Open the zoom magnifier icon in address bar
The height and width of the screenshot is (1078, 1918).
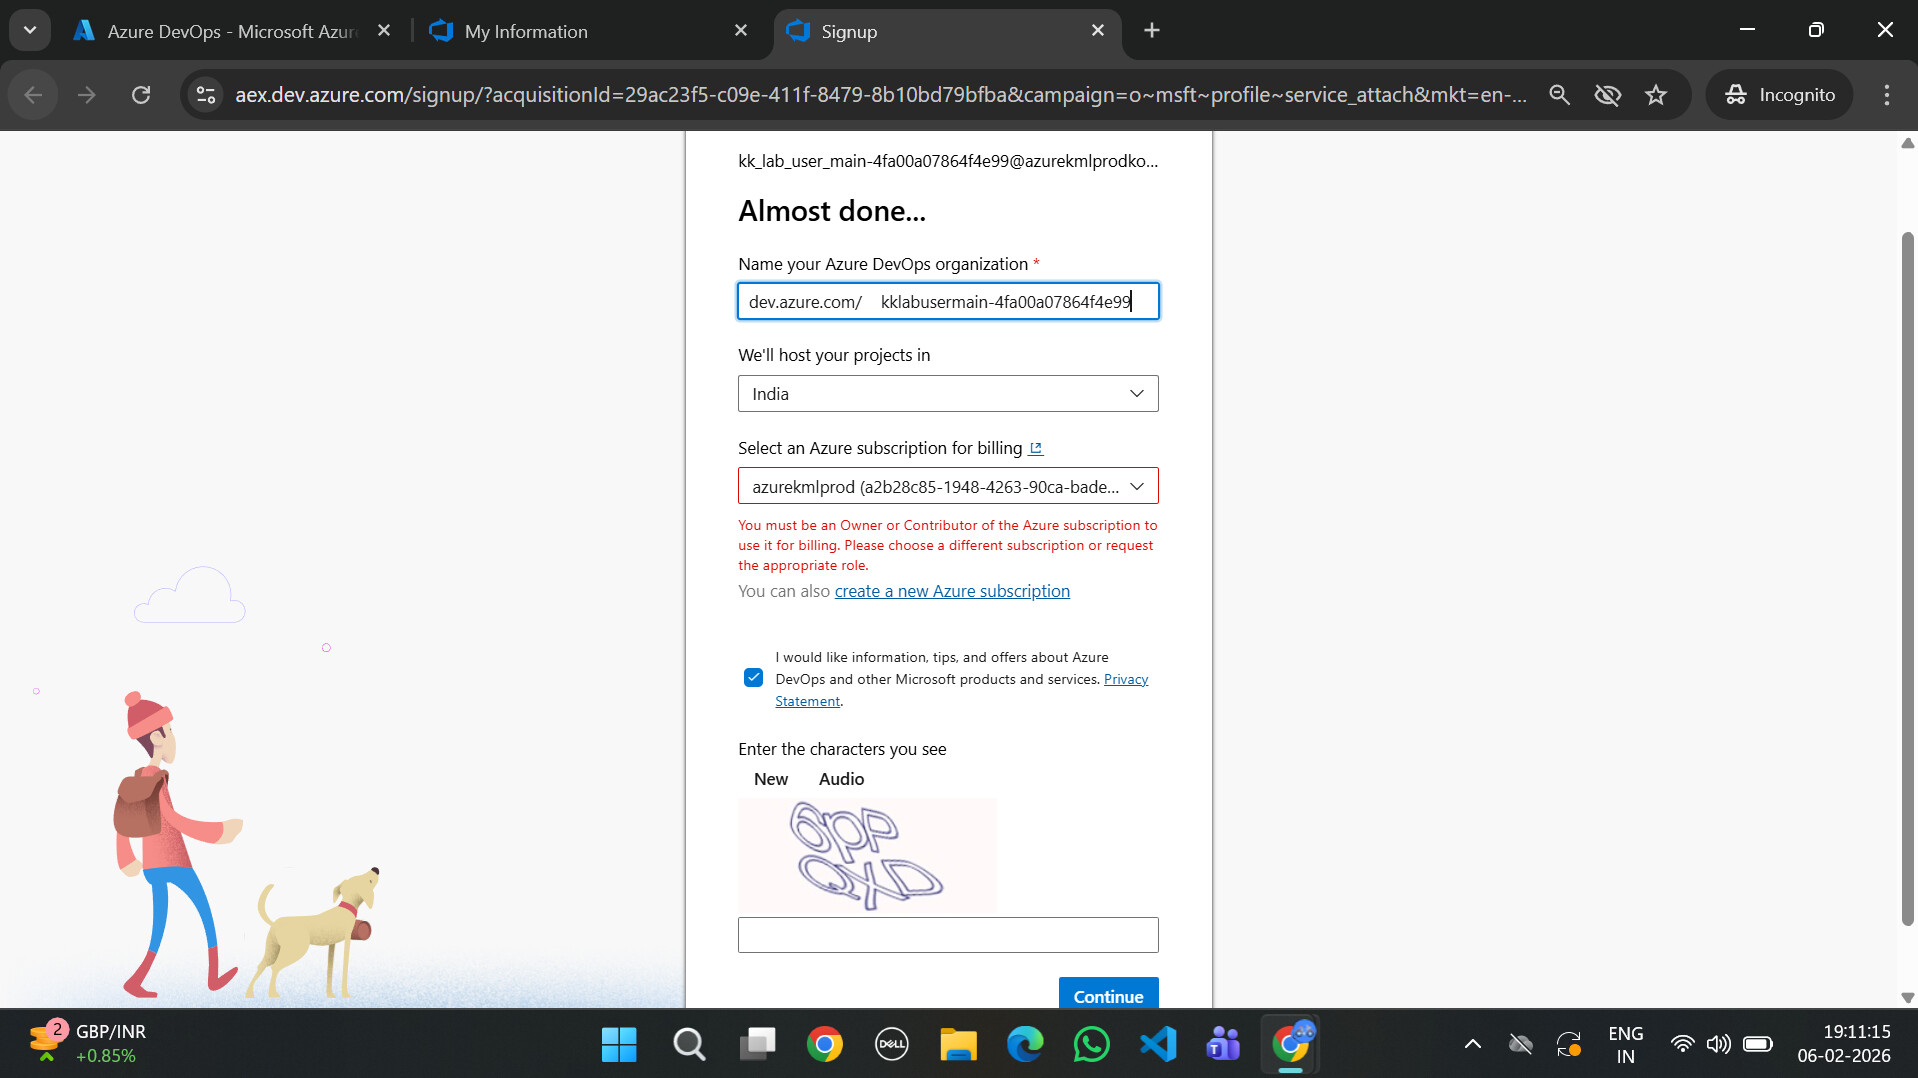coord(1559,95)
